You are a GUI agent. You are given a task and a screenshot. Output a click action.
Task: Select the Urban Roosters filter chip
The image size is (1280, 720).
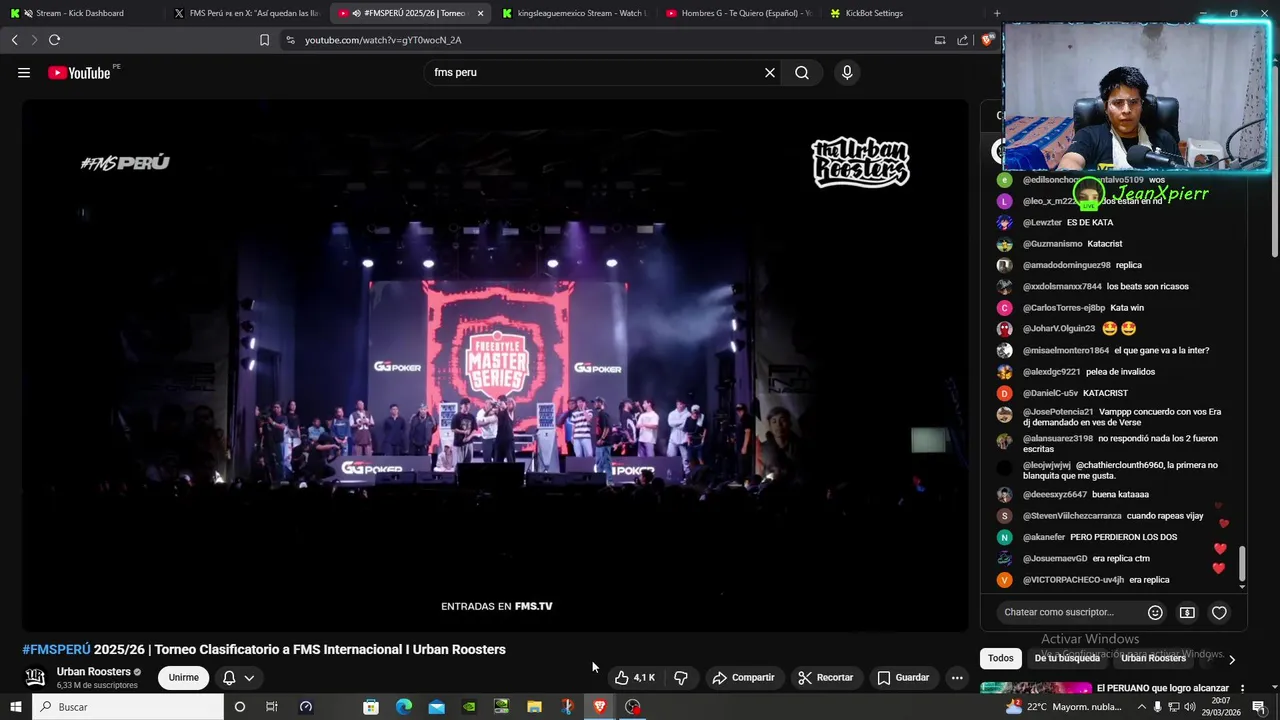(x=1153, y=658)
